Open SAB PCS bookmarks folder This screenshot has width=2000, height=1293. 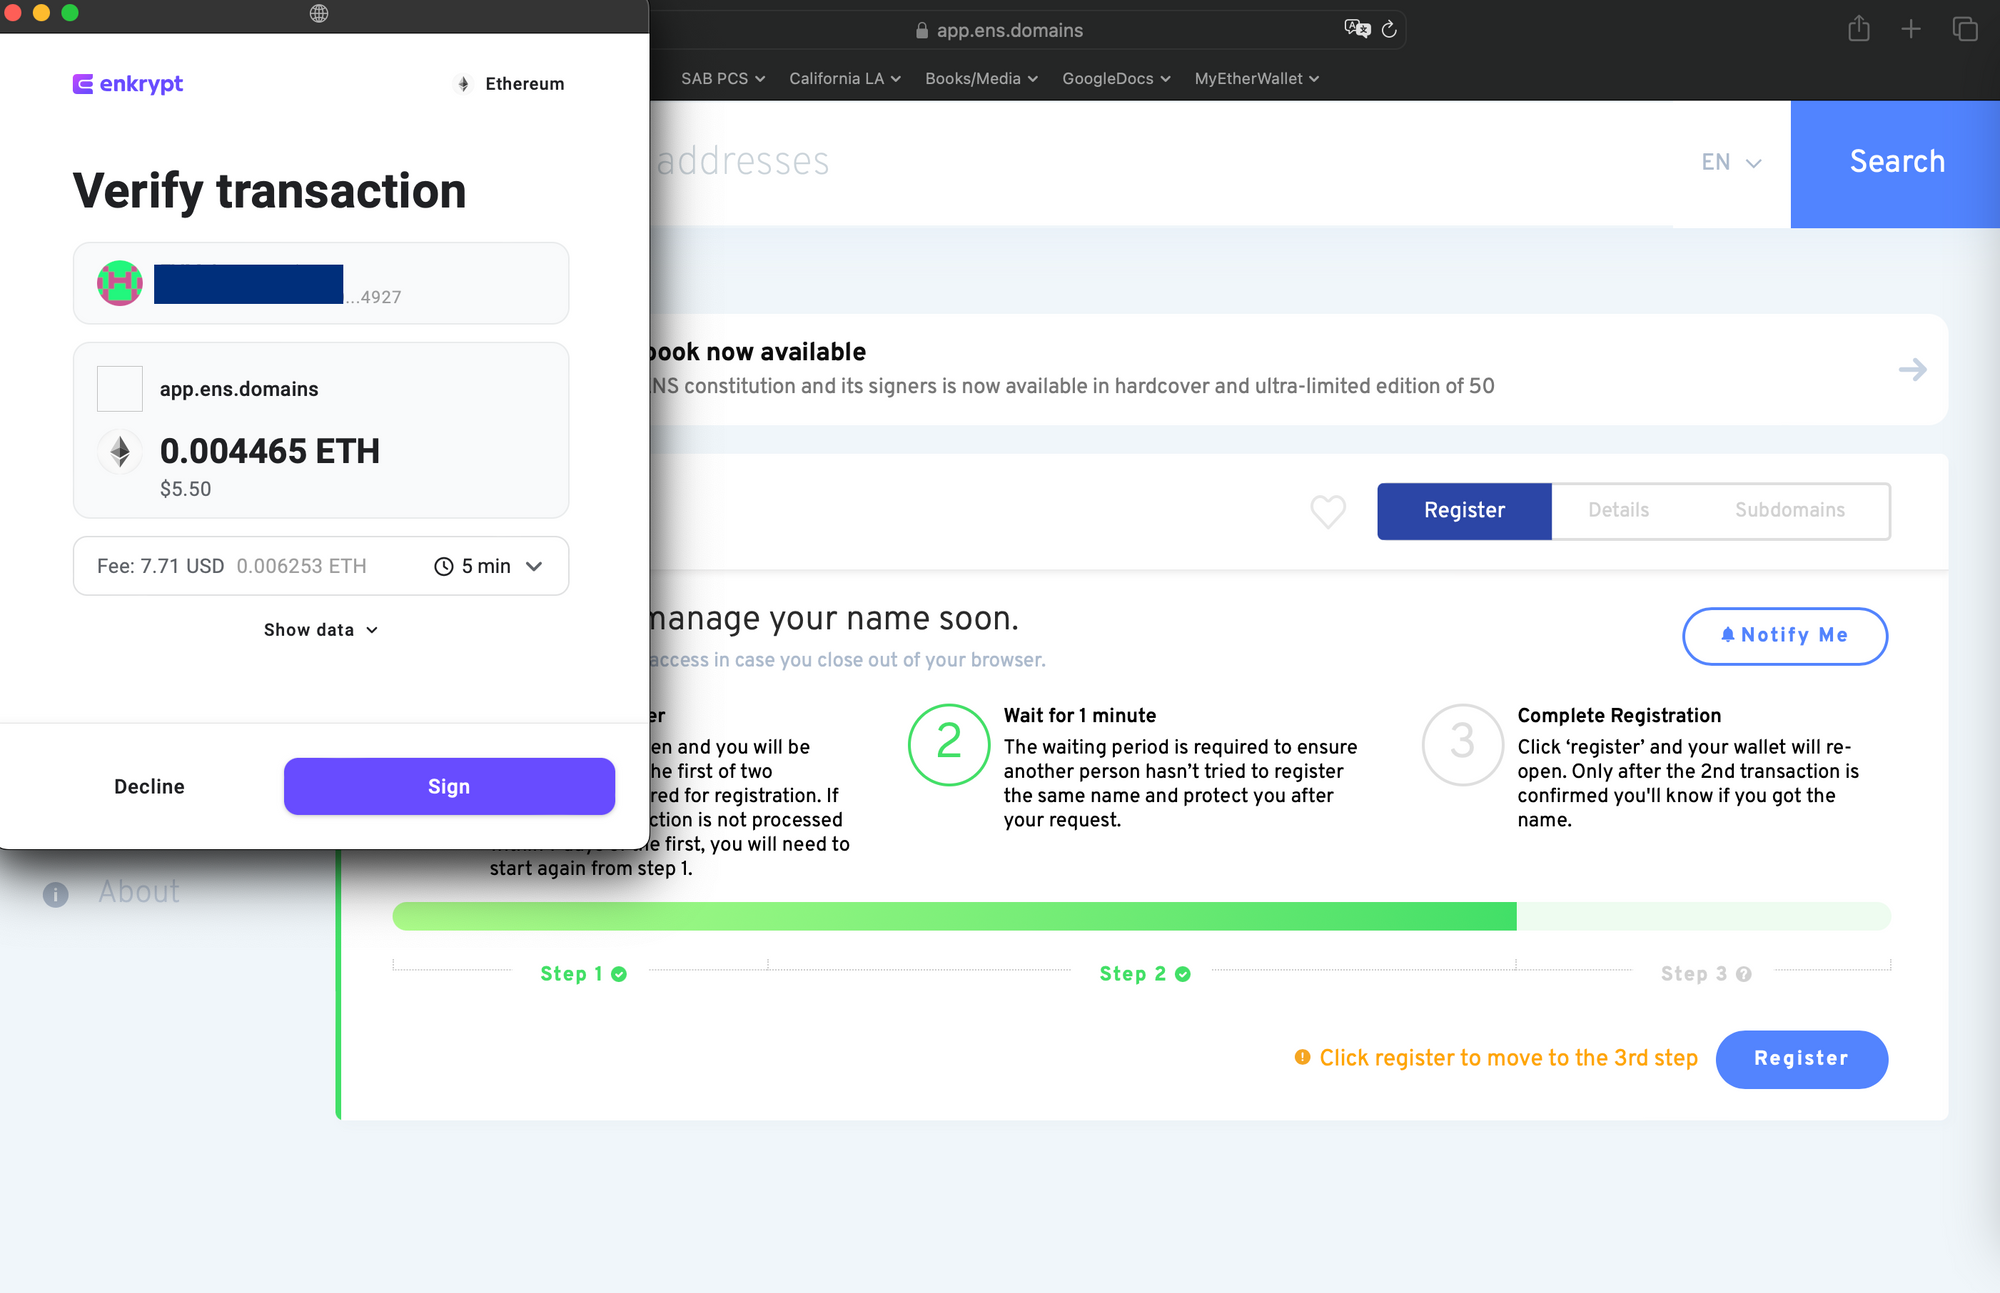point(723,78)
